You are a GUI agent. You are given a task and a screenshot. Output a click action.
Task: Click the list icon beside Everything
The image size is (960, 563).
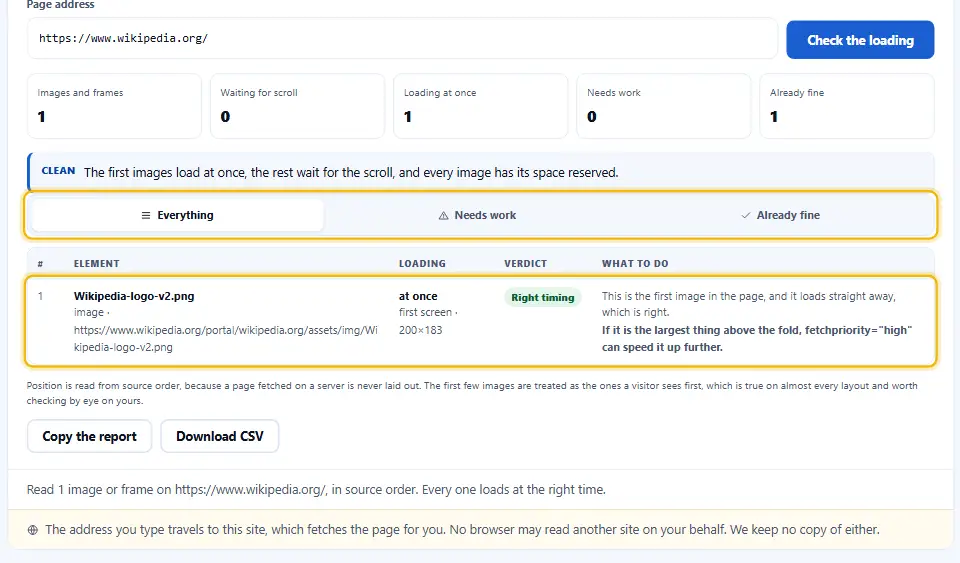(146, 215)
